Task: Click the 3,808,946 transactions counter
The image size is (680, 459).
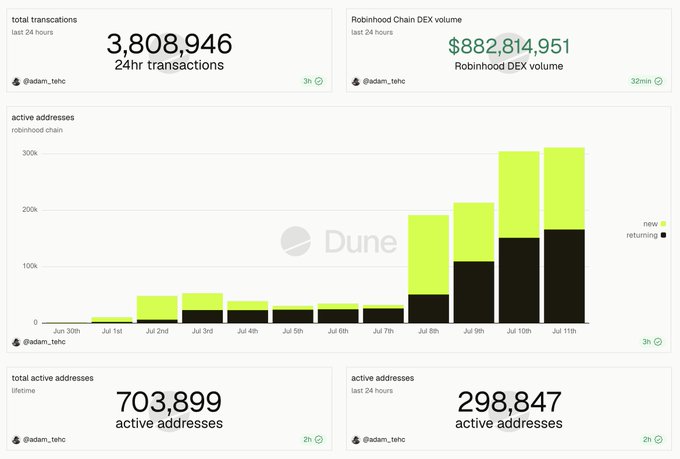Action: 169,44
